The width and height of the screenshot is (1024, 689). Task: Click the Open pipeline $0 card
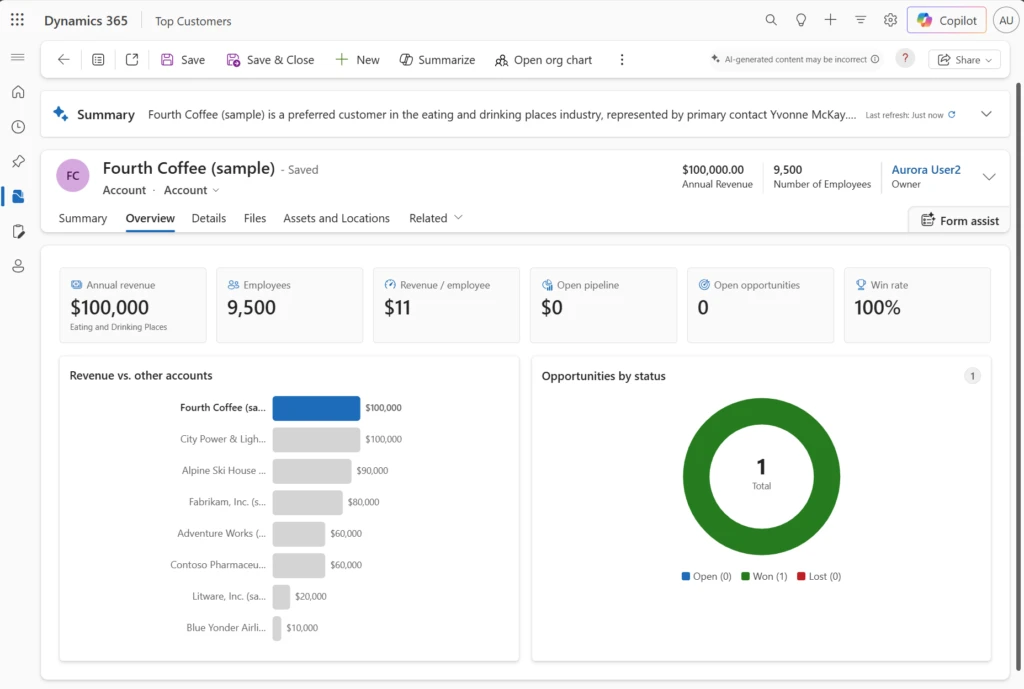603,305
